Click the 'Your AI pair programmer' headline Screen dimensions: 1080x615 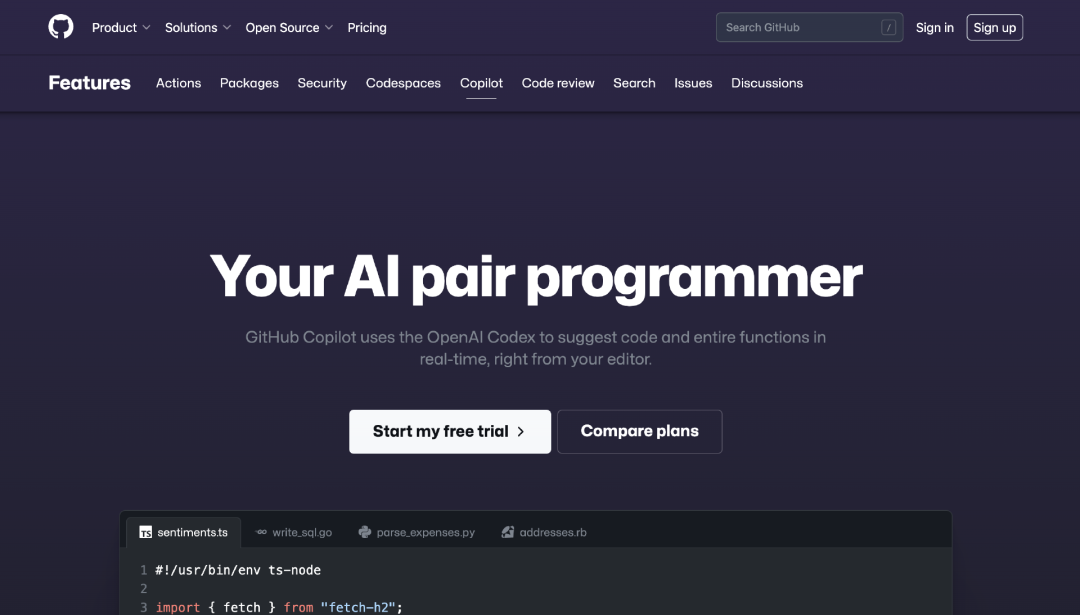[x=536, y=277]
